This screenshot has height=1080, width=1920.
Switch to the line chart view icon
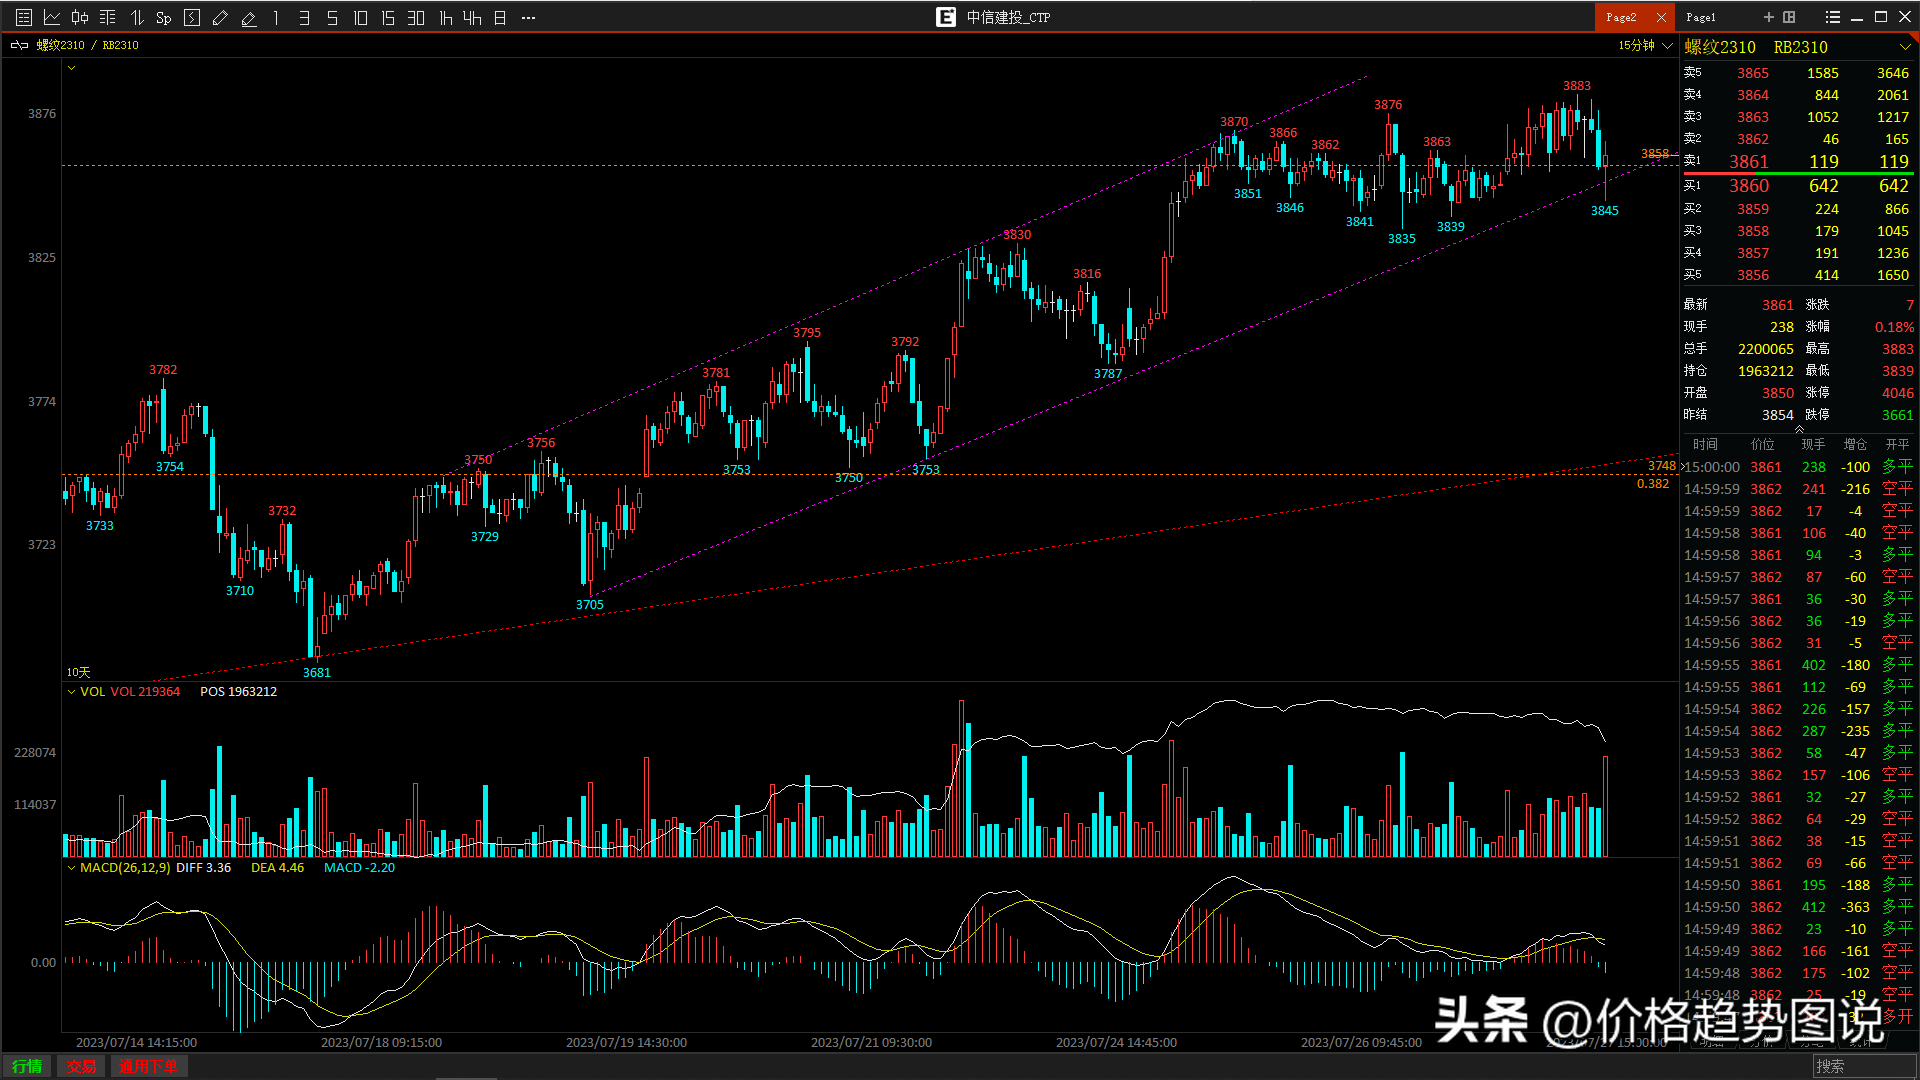[x=52, y=17]
